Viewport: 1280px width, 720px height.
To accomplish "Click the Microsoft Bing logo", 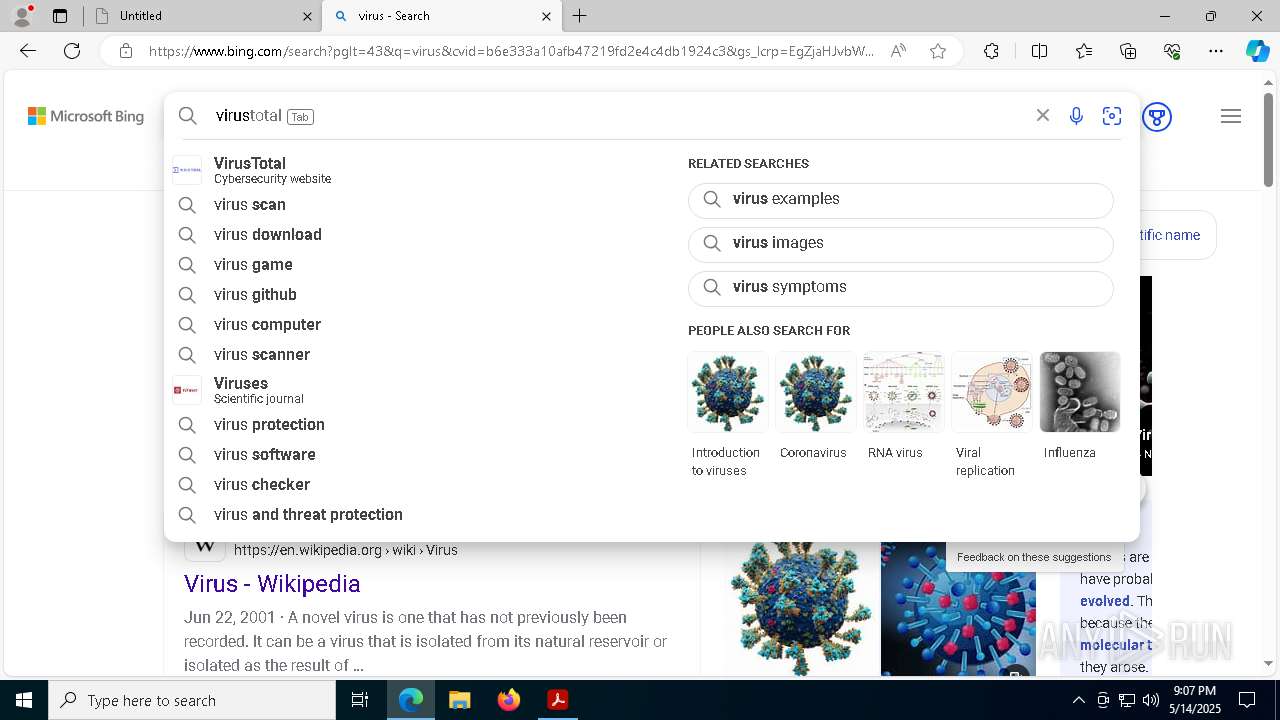I will pos(86,116).
